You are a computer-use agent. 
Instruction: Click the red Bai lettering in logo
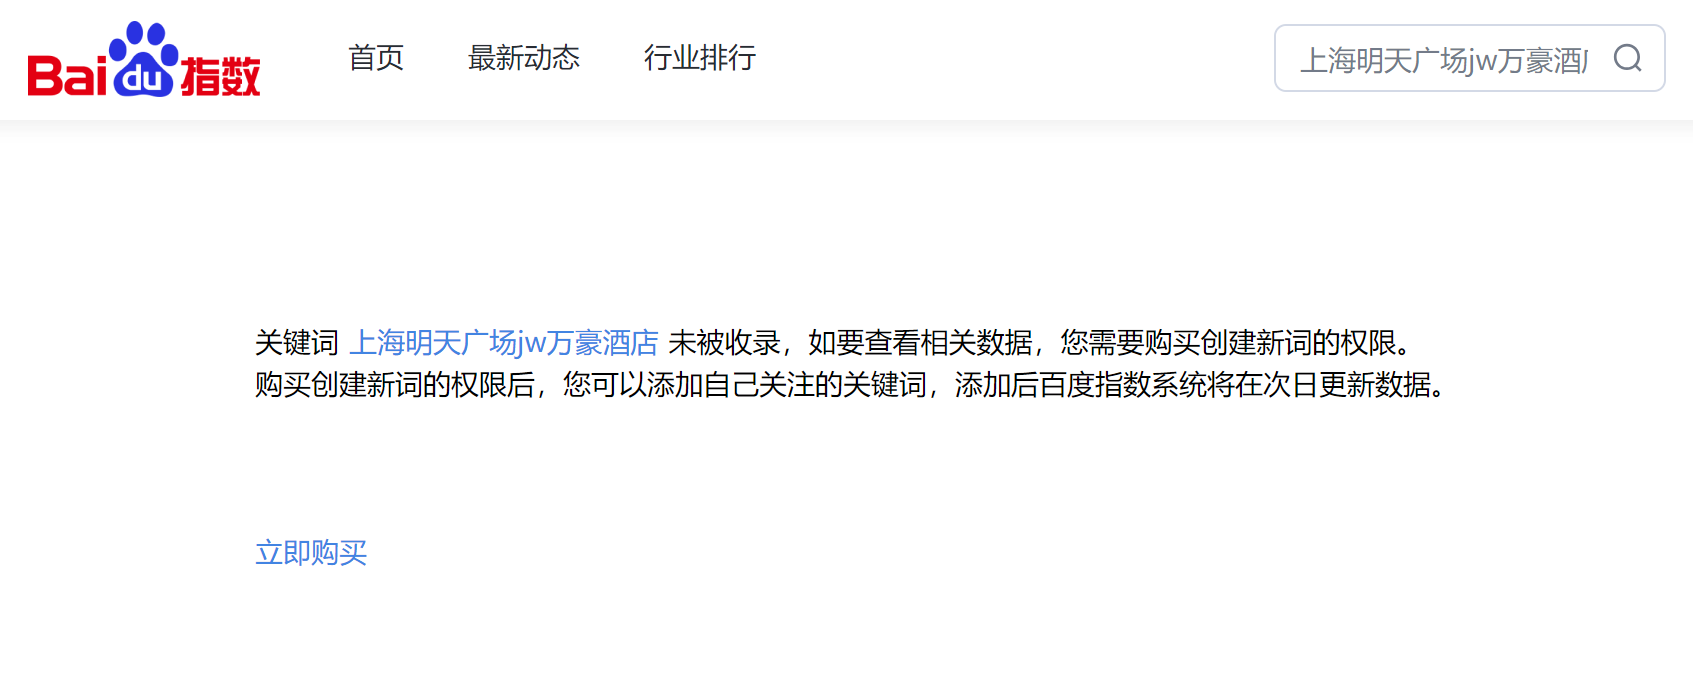point(67,74)
